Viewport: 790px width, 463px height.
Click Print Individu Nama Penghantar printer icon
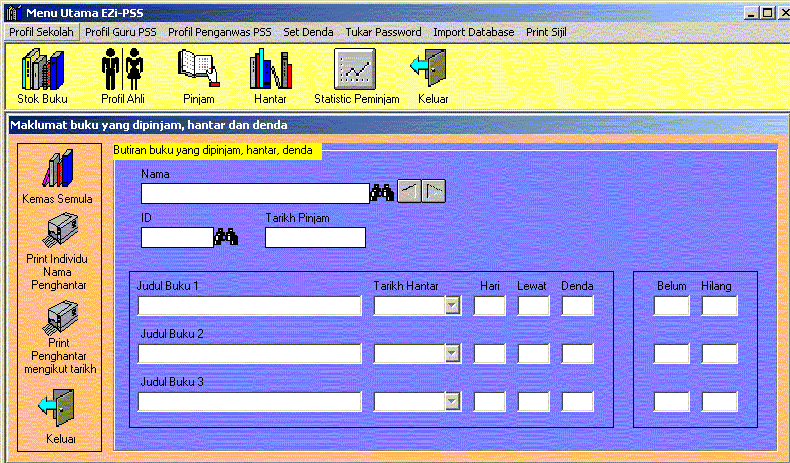[57, 233]
